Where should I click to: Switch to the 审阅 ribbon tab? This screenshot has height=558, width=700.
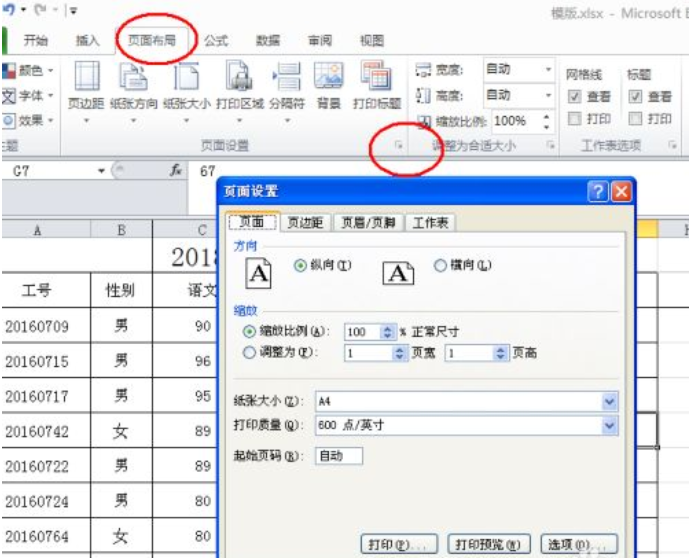pos(320,41)
